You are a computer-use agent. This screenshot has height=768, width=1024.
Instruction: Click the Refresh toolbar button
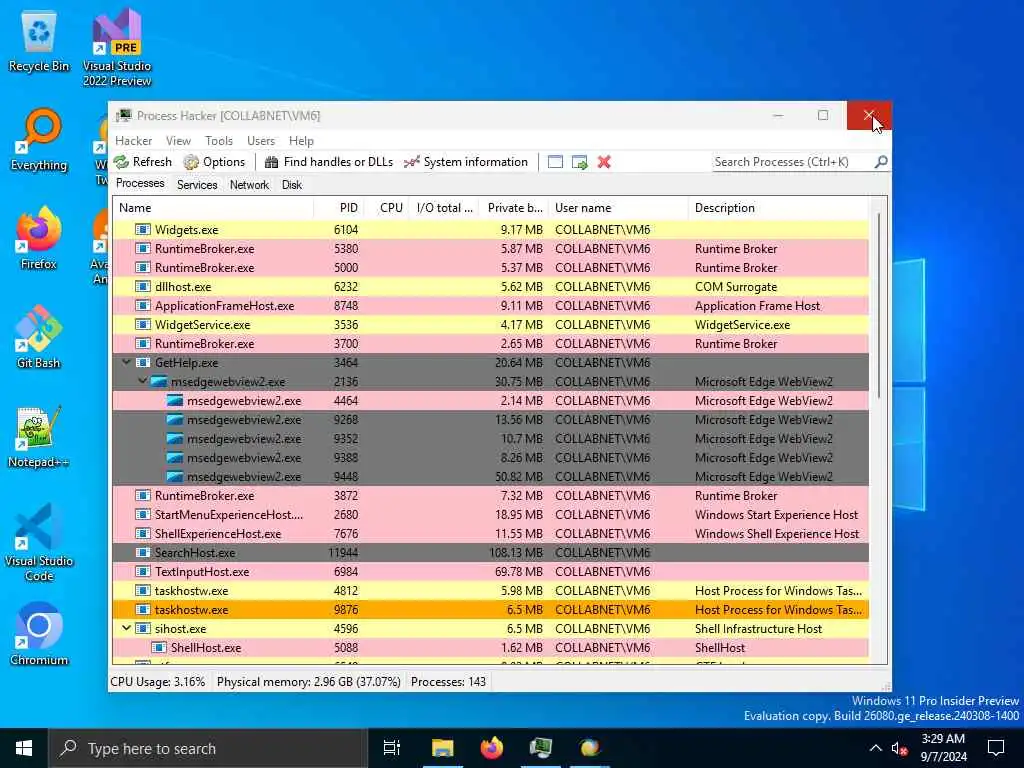click(143, 162)
